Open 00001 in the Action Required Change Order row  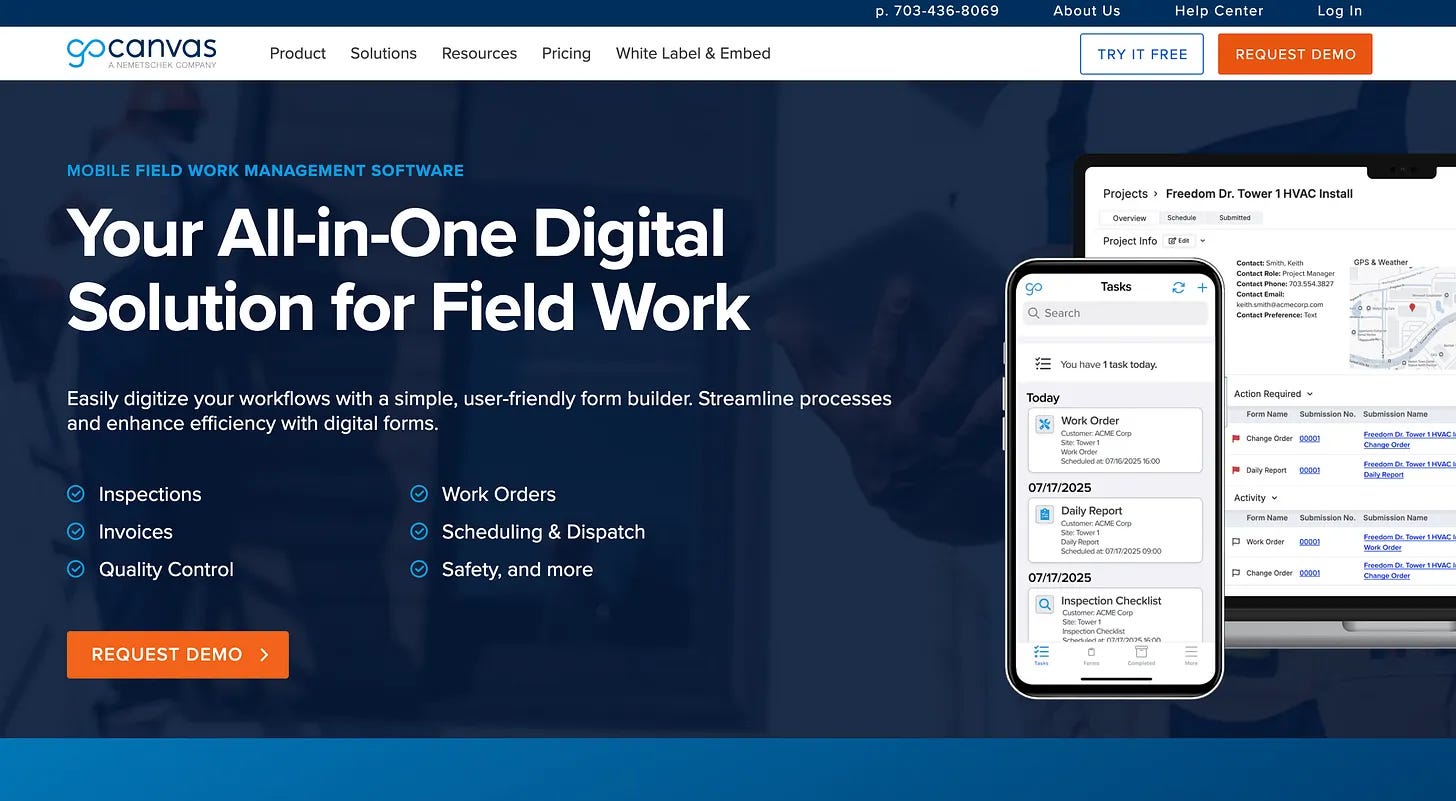point(1309,438)
